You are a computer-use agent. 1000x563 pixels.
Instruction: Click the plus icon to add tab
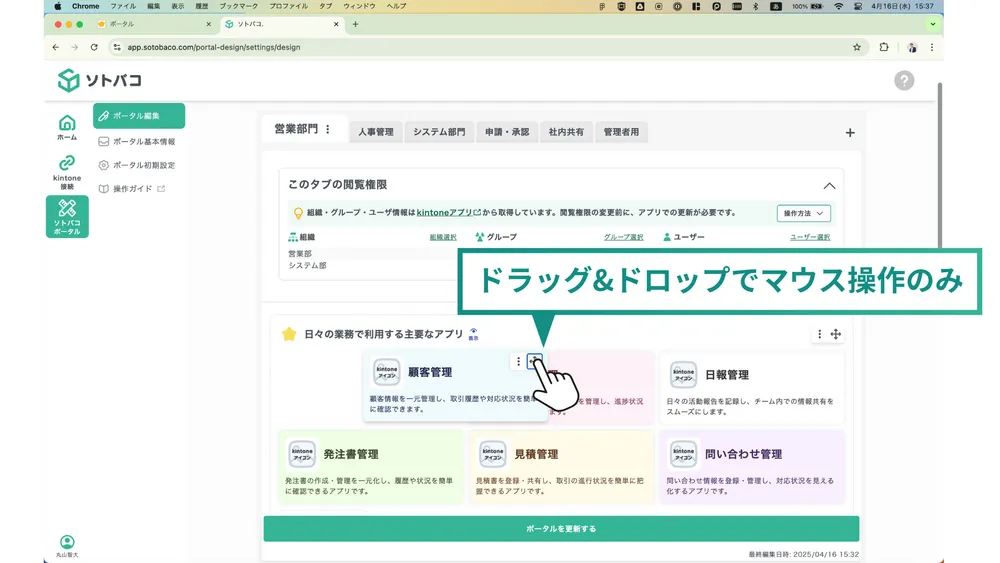(x=850, y=133)
